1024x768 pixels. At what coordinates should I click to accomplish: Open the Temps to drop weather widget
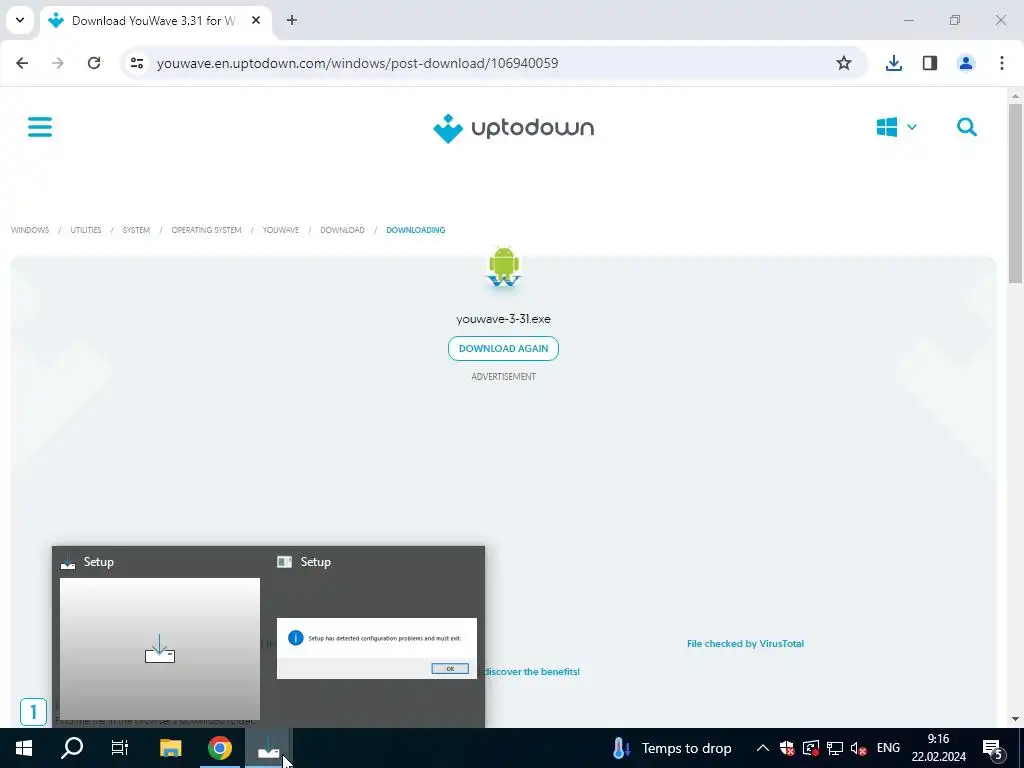click(672, 748)
